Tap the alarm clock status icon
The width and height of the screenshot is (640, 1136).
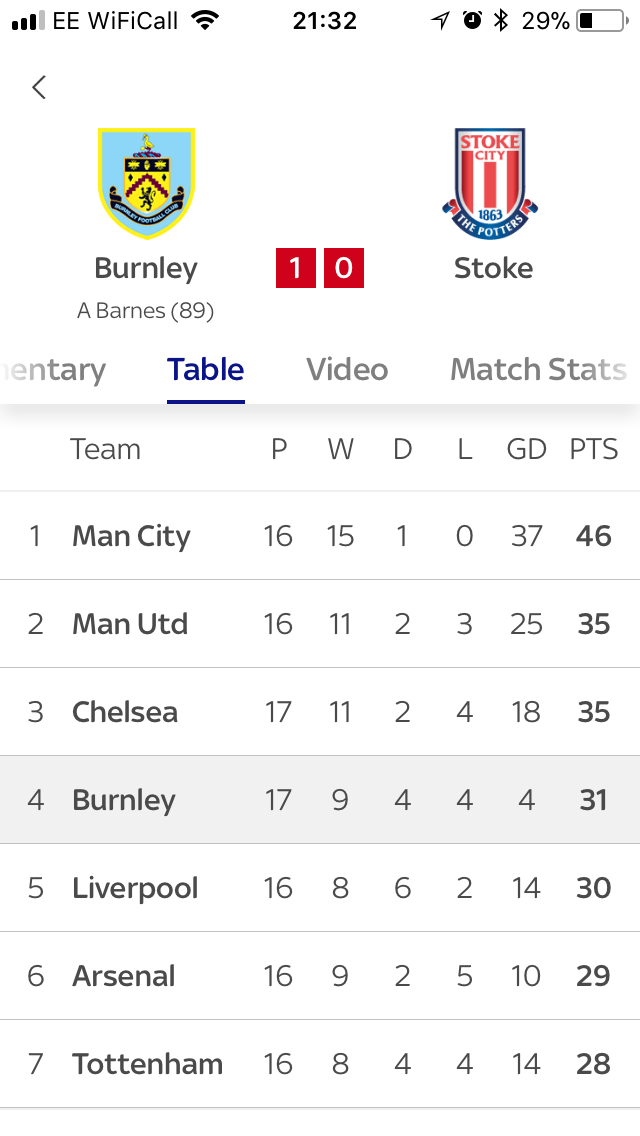point(473,20)
